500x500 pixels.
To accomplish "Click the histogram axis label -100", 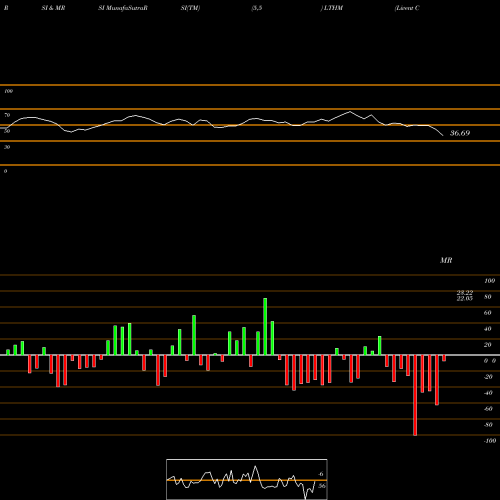I will click(490, 441).
